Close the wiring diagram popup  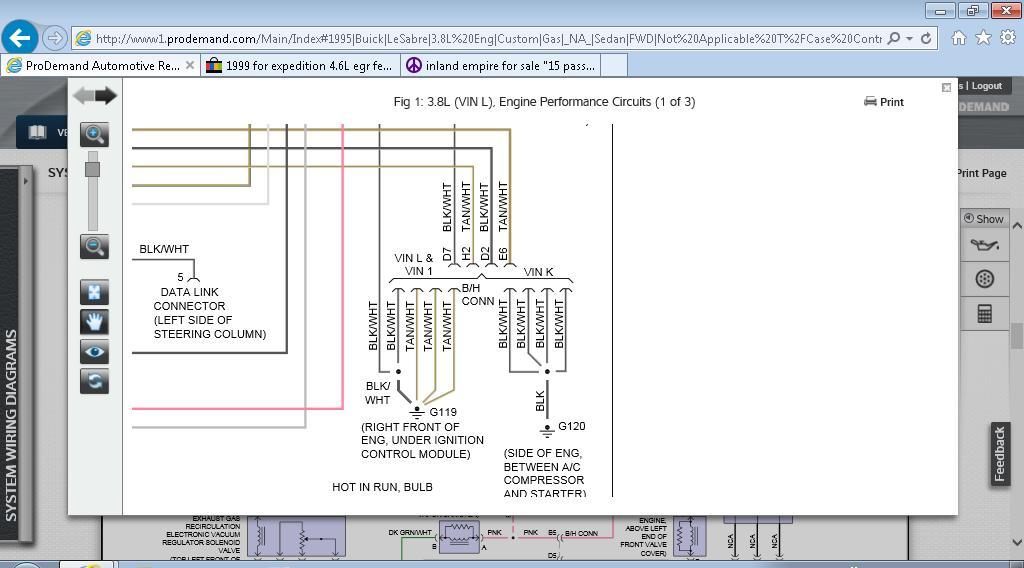pos(946,88)
